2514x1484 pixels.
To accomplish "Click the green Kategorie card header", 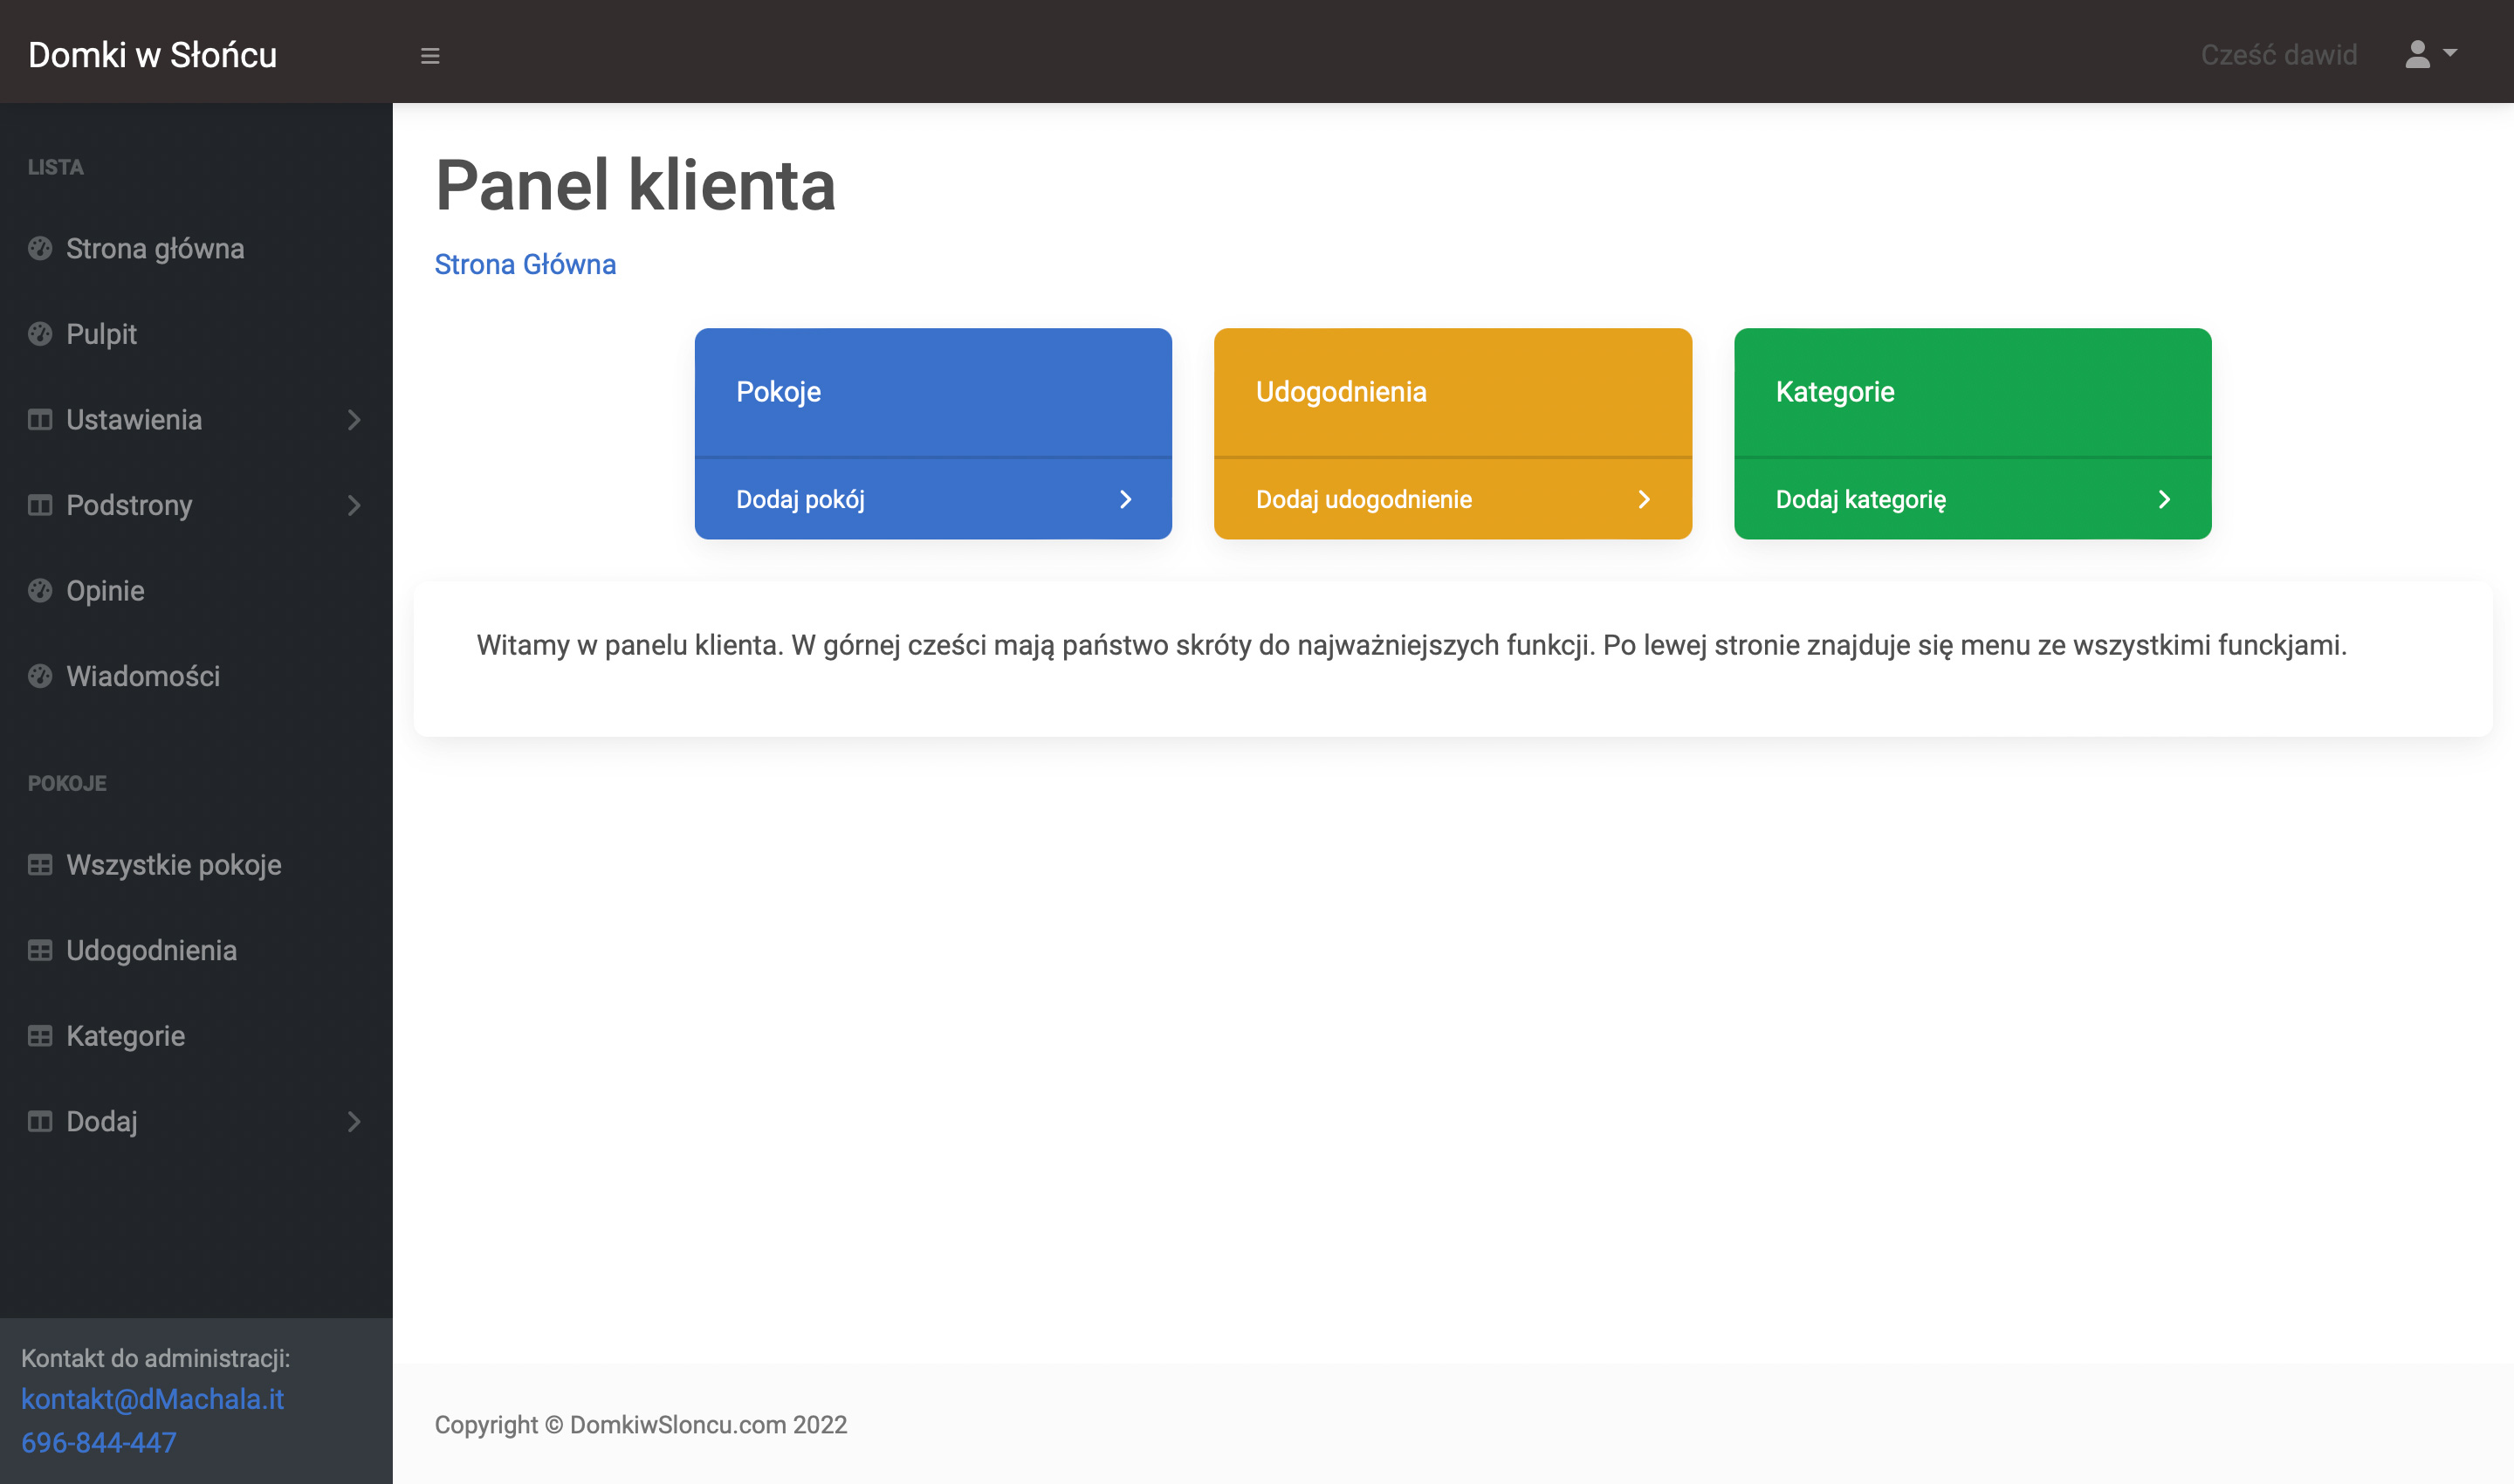I will point(1971,392).
